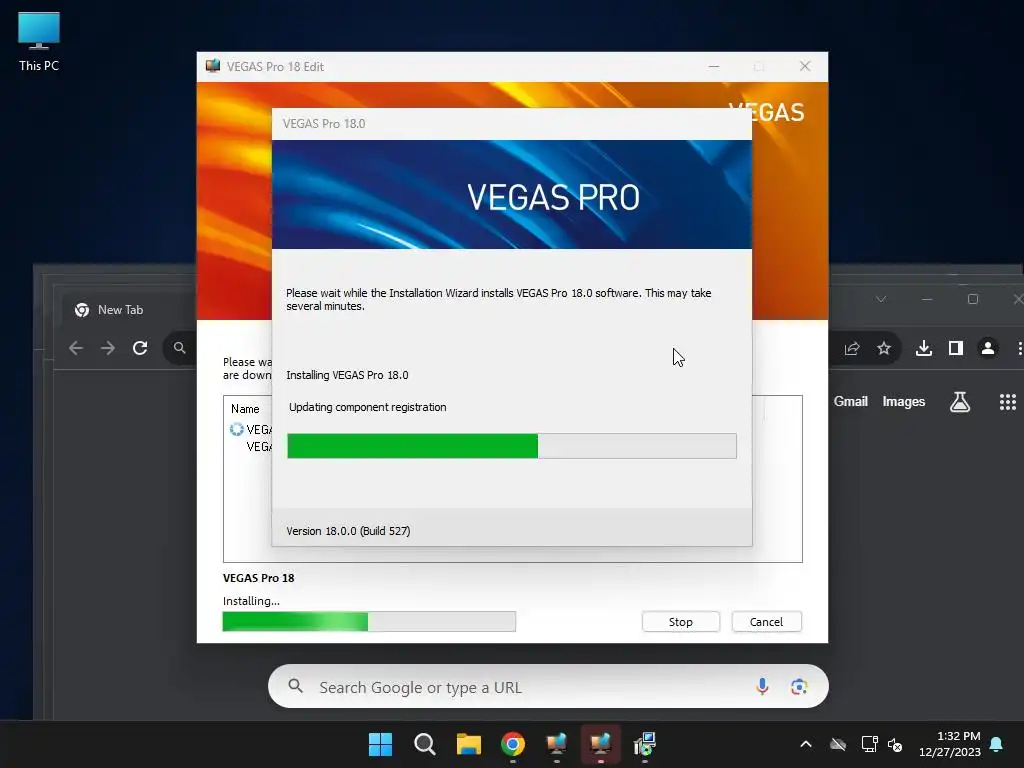Open Windows taskbar Search
Screen dimensions: 1024x768
(424, 744)
